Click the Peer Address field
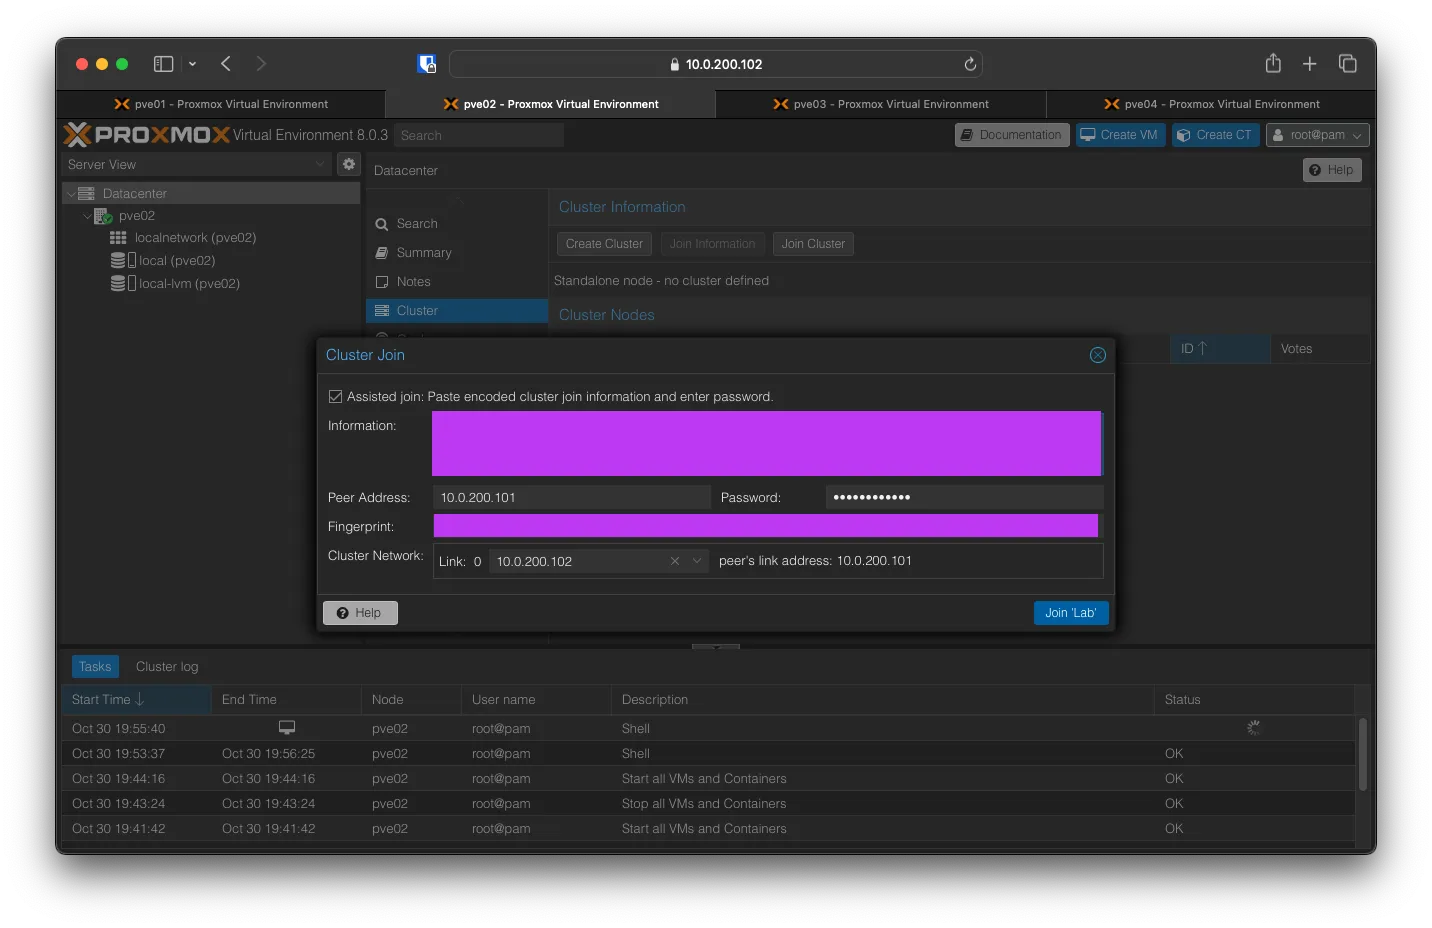The height and width of the screenshot is (928, 1432). click(x=572, y=497)
